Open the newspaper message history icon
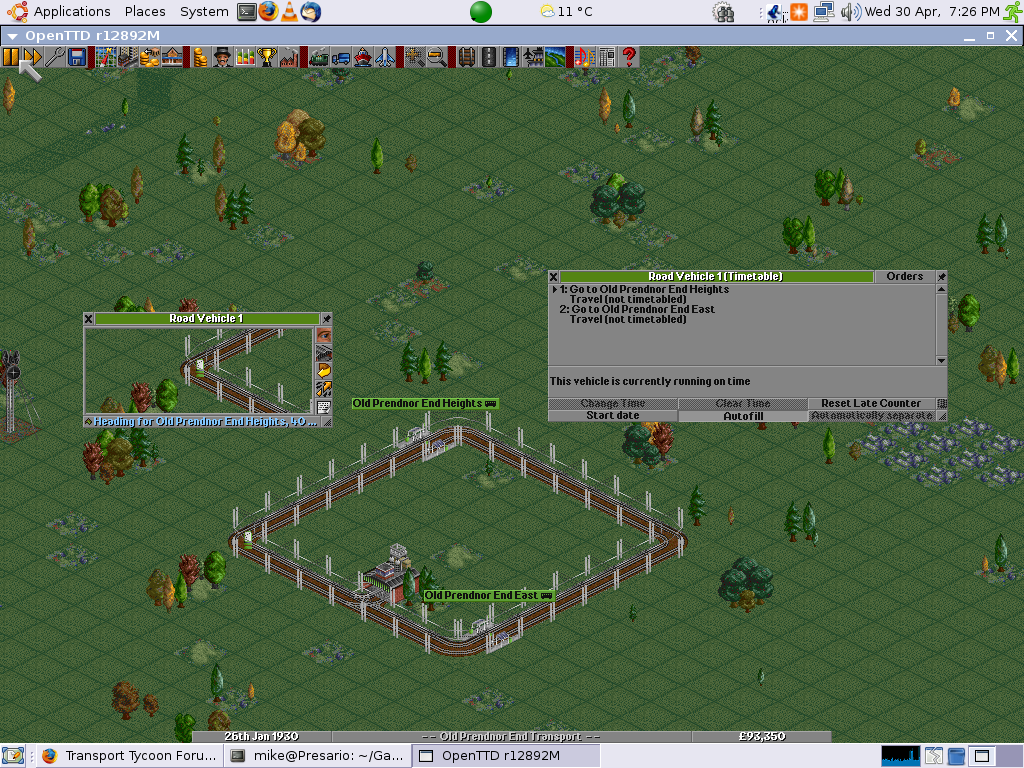Screen dimensions: 1024x768 tap(607, 57)
